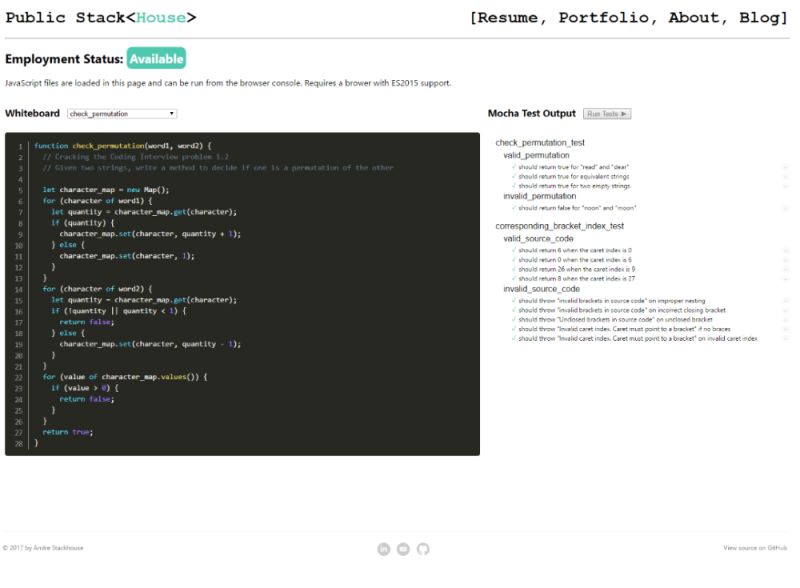Click the corresponding_bracket_index_test suite heading
800x588 pixels.
(560, 226)
